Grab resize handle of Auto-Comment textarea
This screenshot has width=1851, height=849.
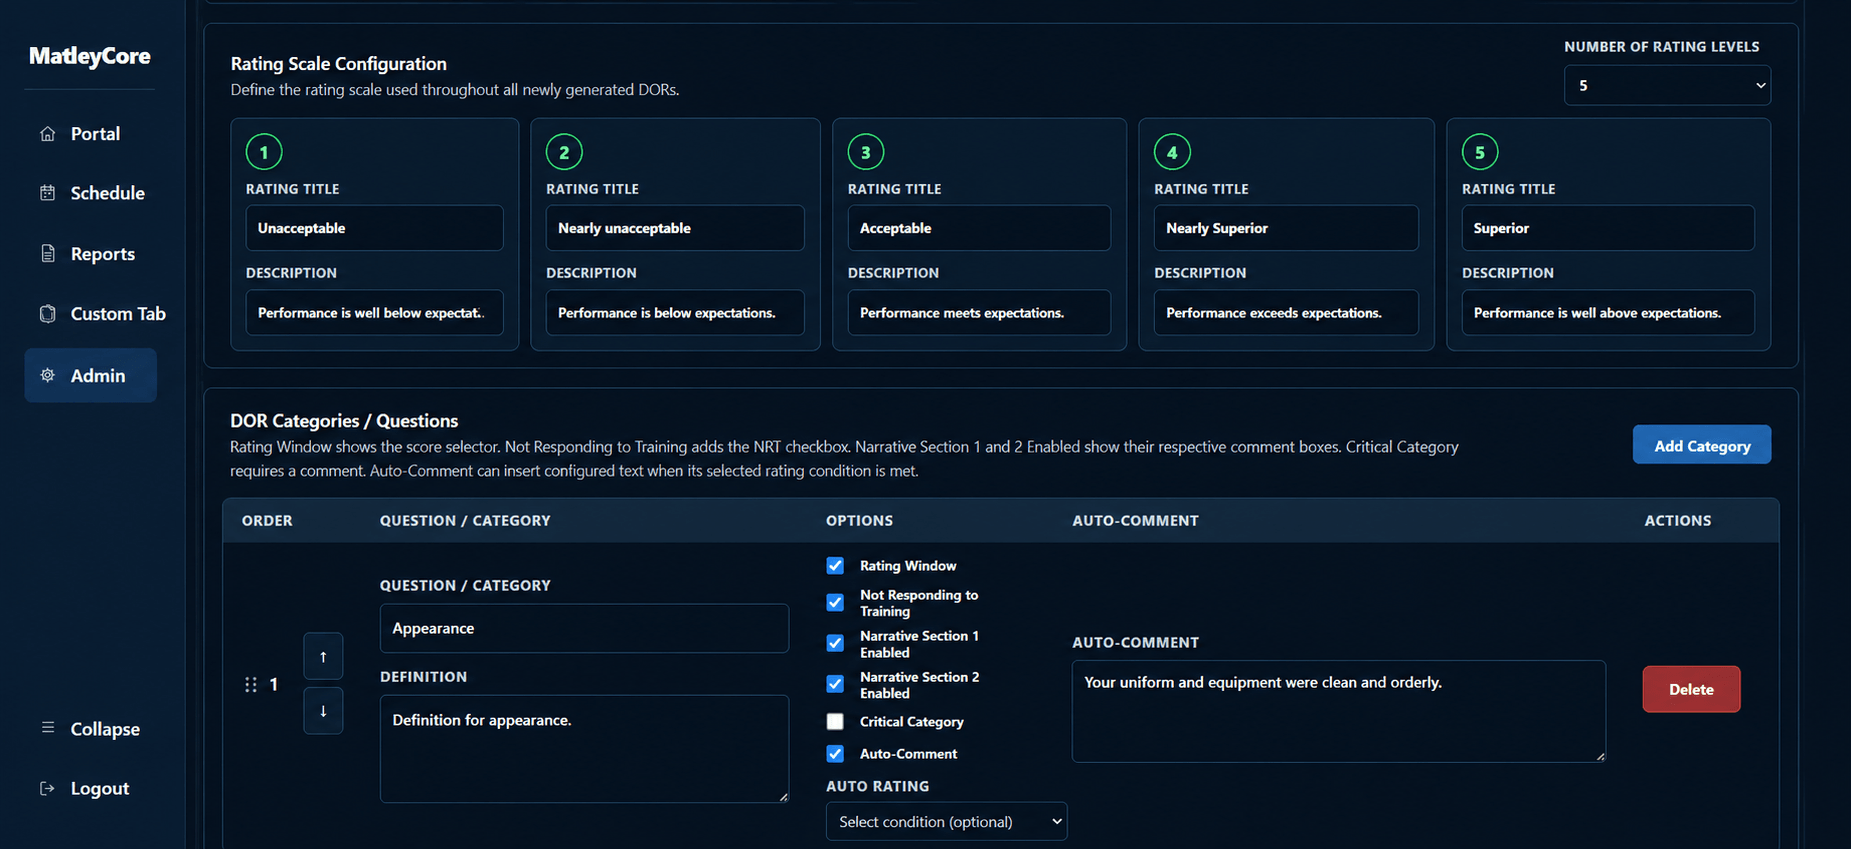coord(1600,756)
